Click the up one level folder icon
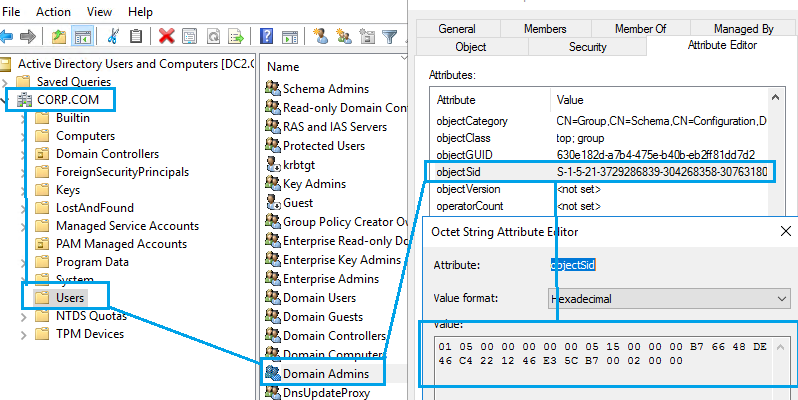 pyautogui.click(x=59, y=36)
